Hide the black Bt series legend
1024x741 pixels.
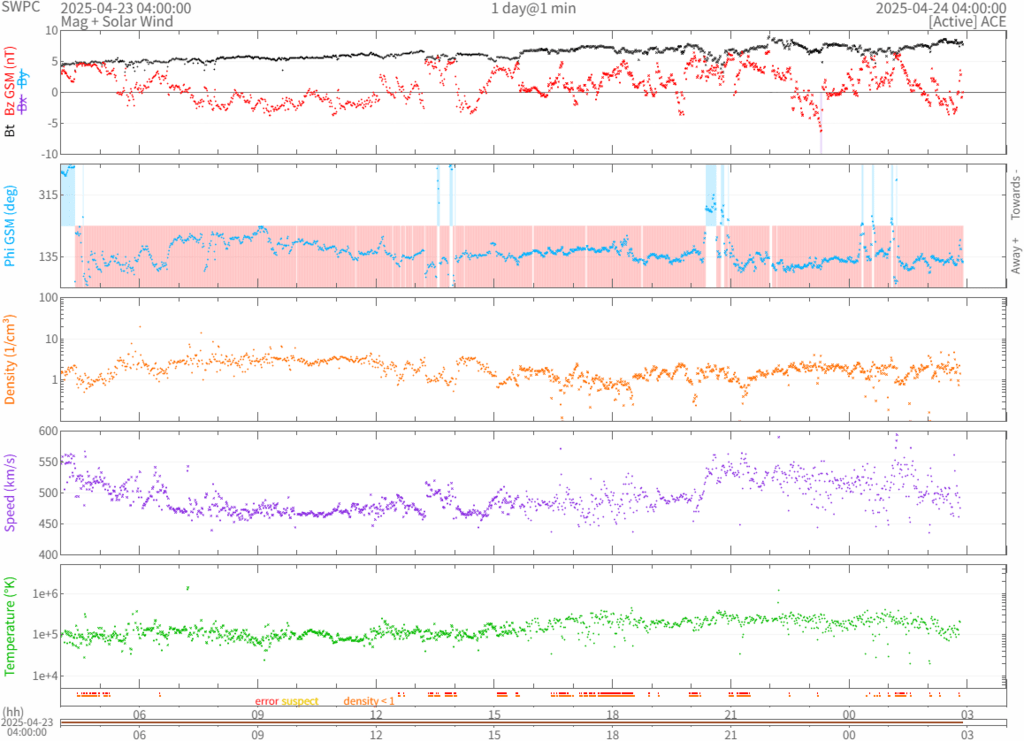click(x=10, y=129)
